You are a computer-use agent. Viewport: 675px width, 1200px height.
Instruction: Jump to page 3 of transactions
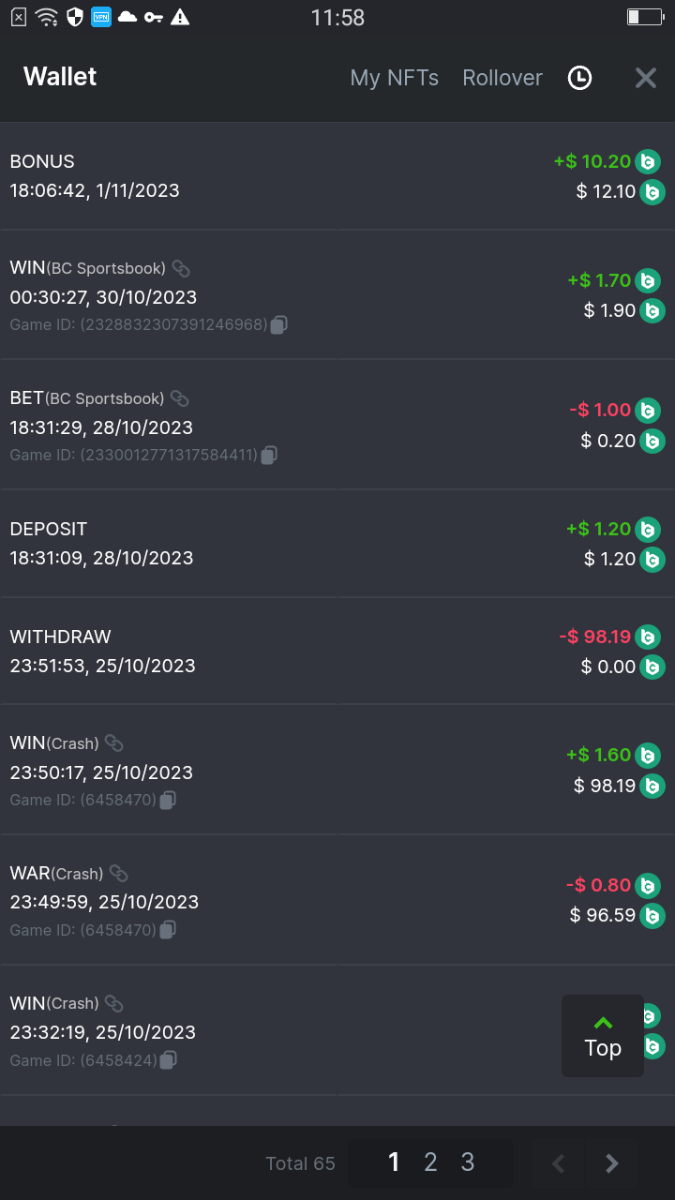click(467, 1162)
